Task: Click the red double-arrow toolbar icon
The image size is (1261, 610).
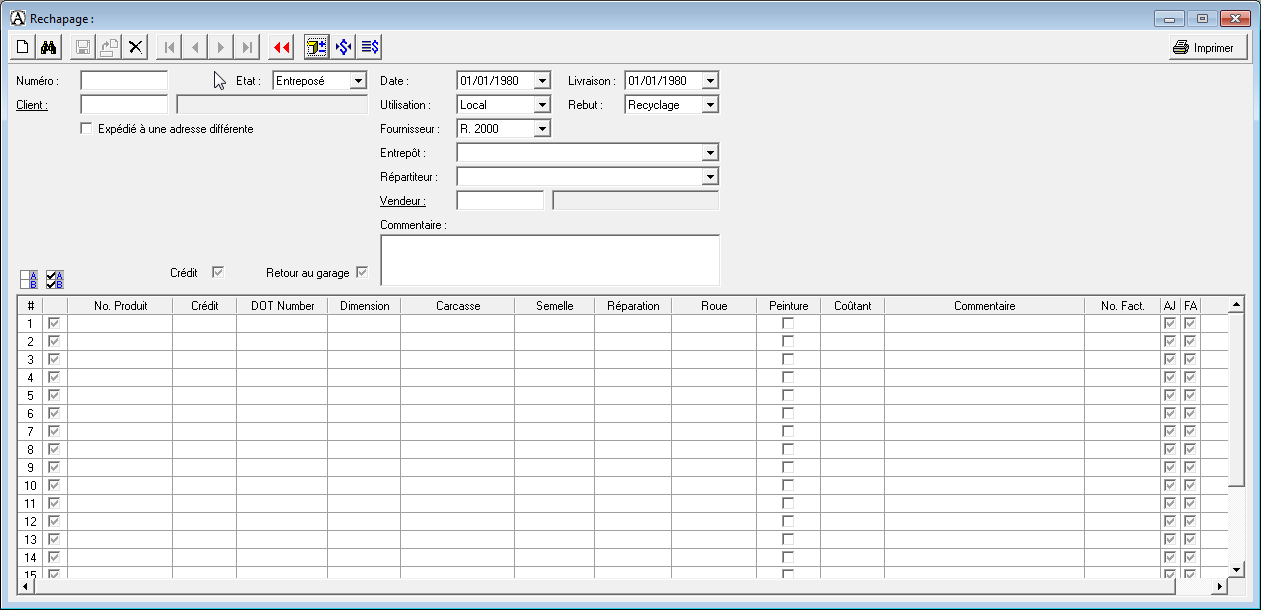Action: coord(280,46)
